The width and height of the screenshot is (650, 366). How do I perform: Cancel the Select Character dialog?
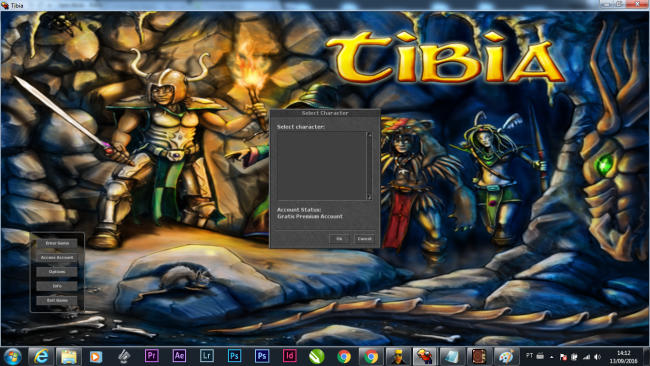tap(364, 239)
